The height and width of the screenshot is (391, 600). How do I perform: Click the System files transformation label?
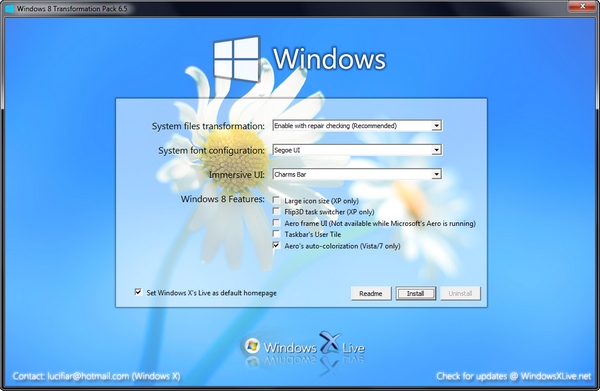click(x=208, y=126)
